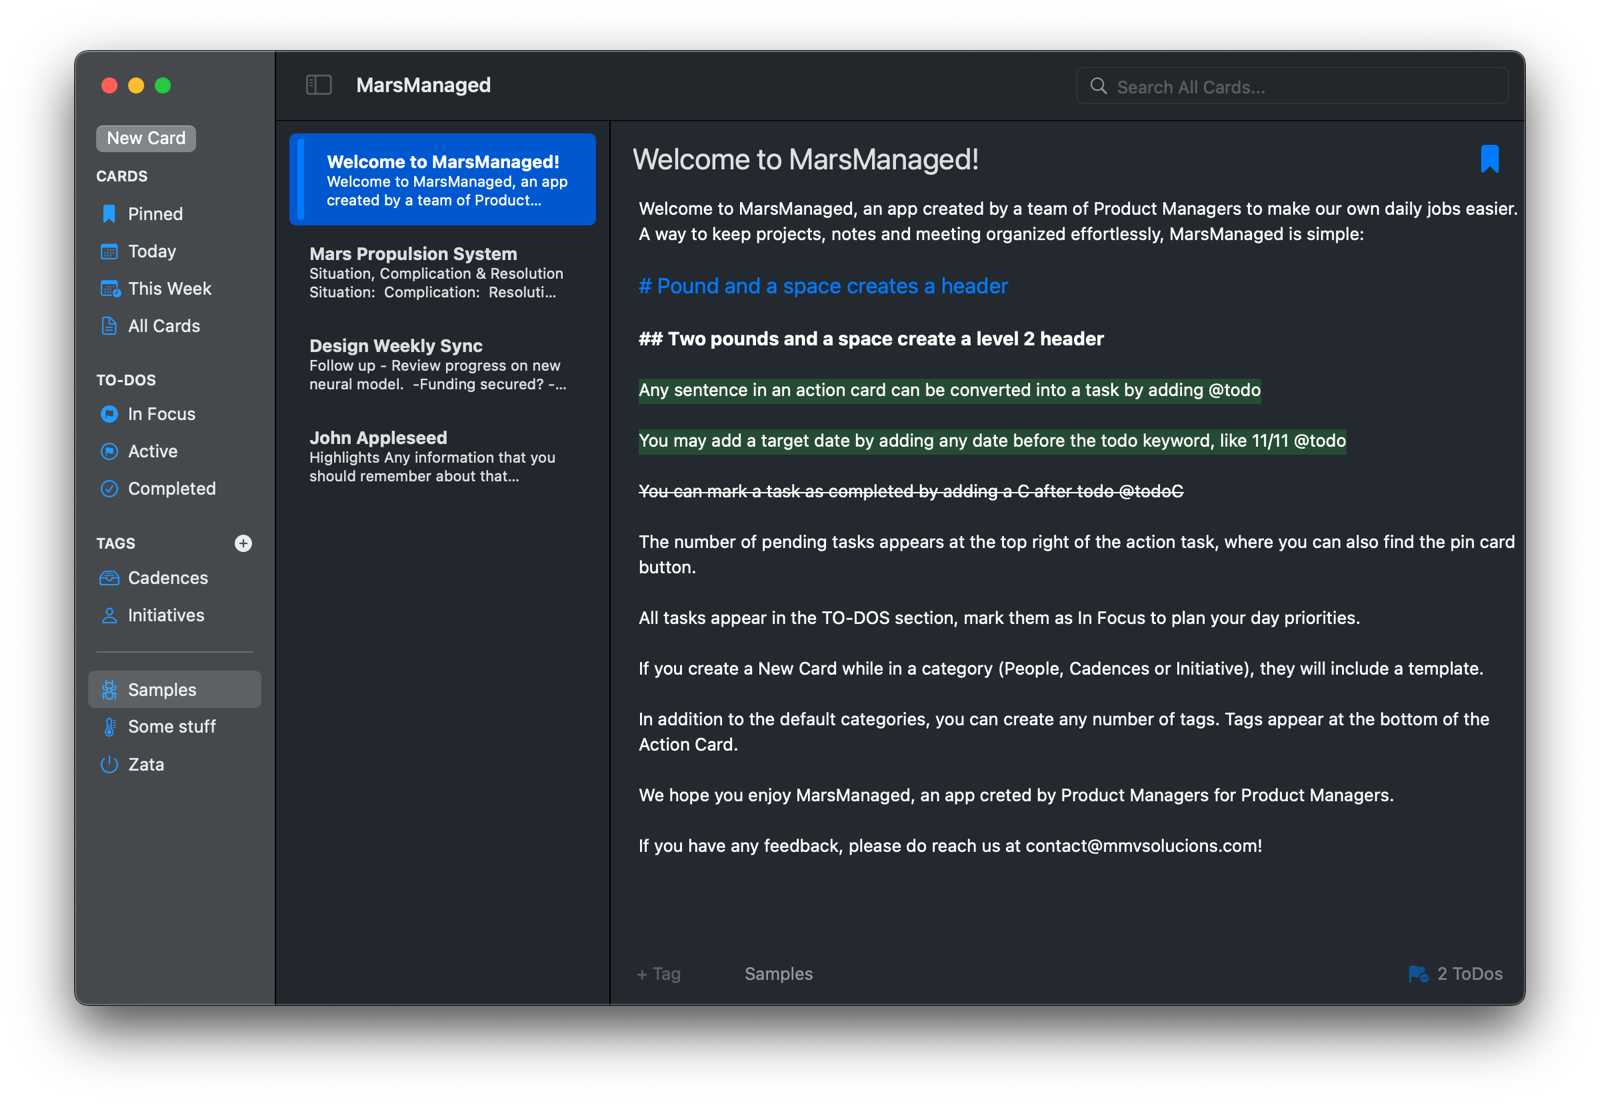
Task: Click the Pinned bookmark icon in sidebar
Action: [109, 214]
